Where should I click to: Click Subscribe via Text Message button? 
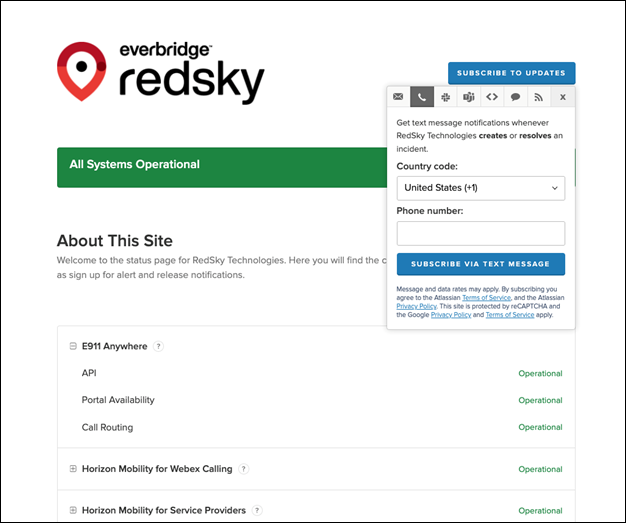[481, 264]
